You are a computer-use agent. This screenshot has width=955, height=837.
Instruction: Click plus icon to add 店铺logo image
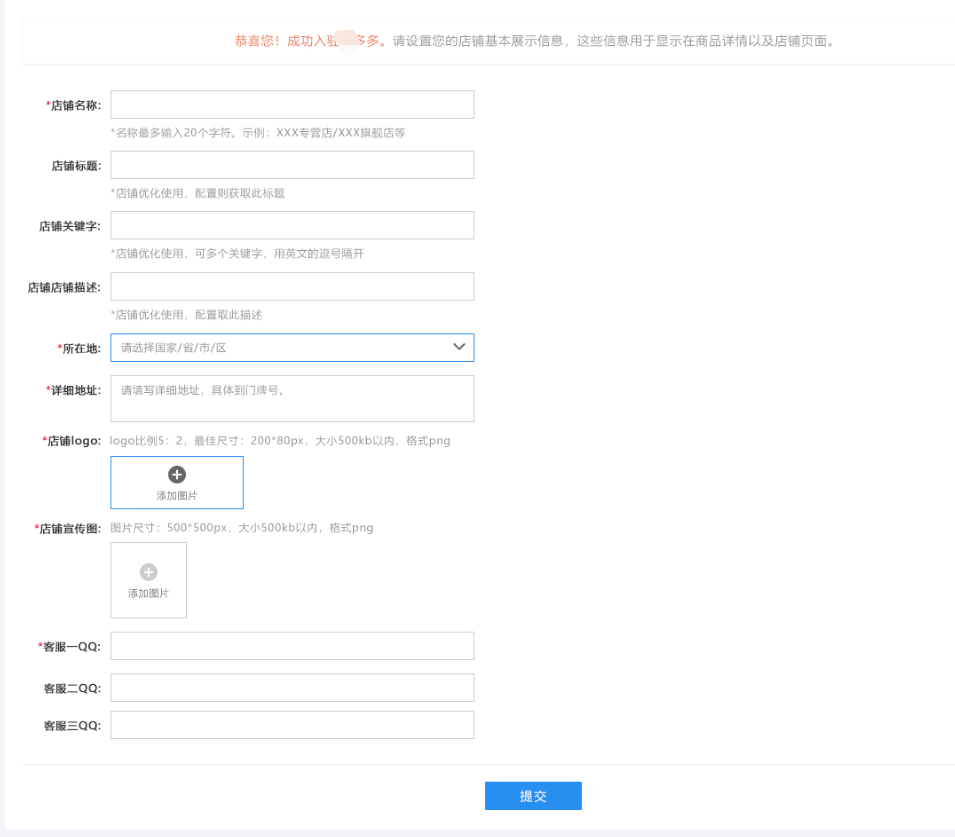[x=177, y=475]
